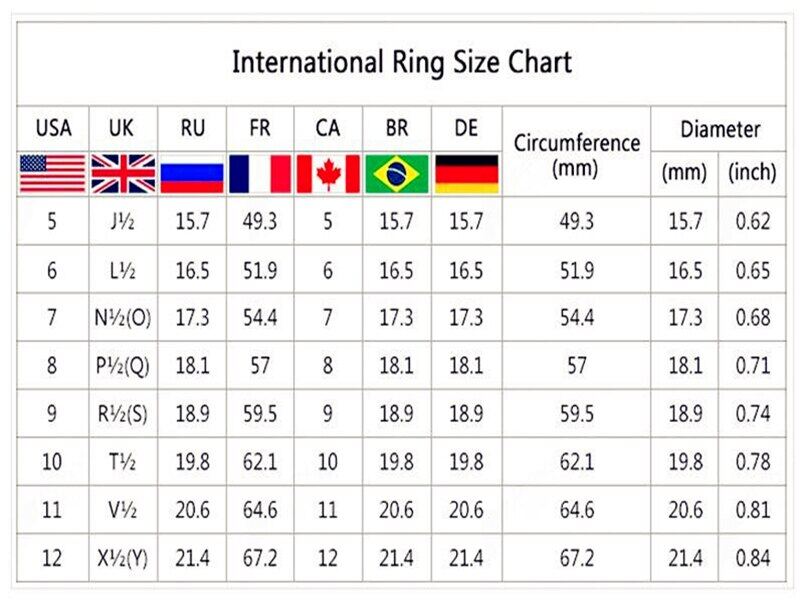Viewport: 800px width, 600px height.
Task: Select the UK size N½(O) cell
Action: pos(123,318)
